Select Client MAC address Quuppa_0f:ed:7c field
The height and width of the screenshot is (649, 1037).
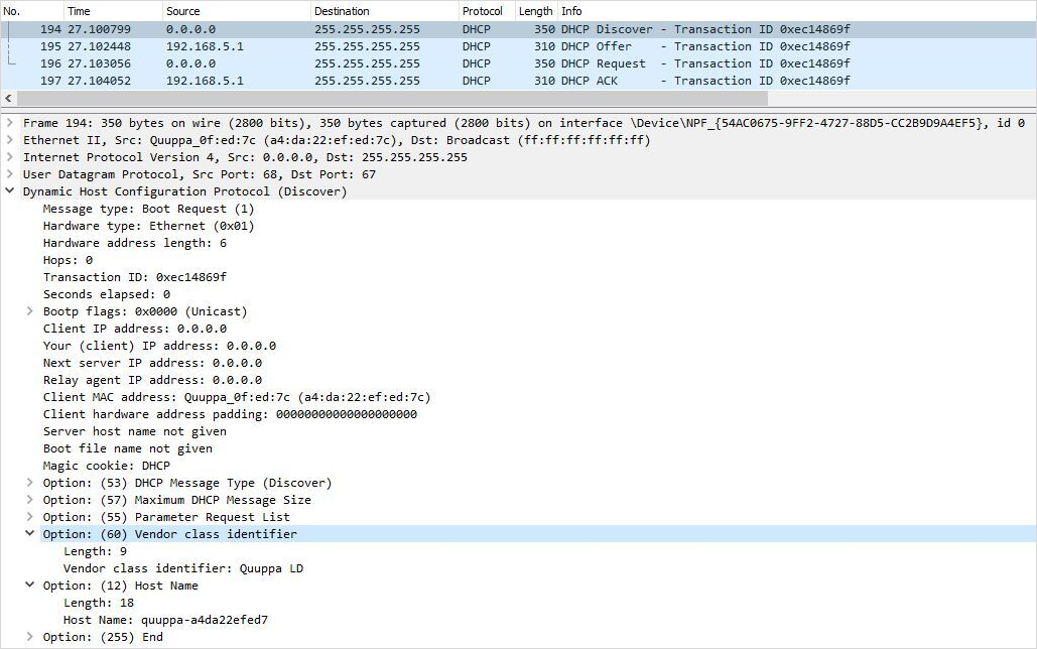pos(237,397)
